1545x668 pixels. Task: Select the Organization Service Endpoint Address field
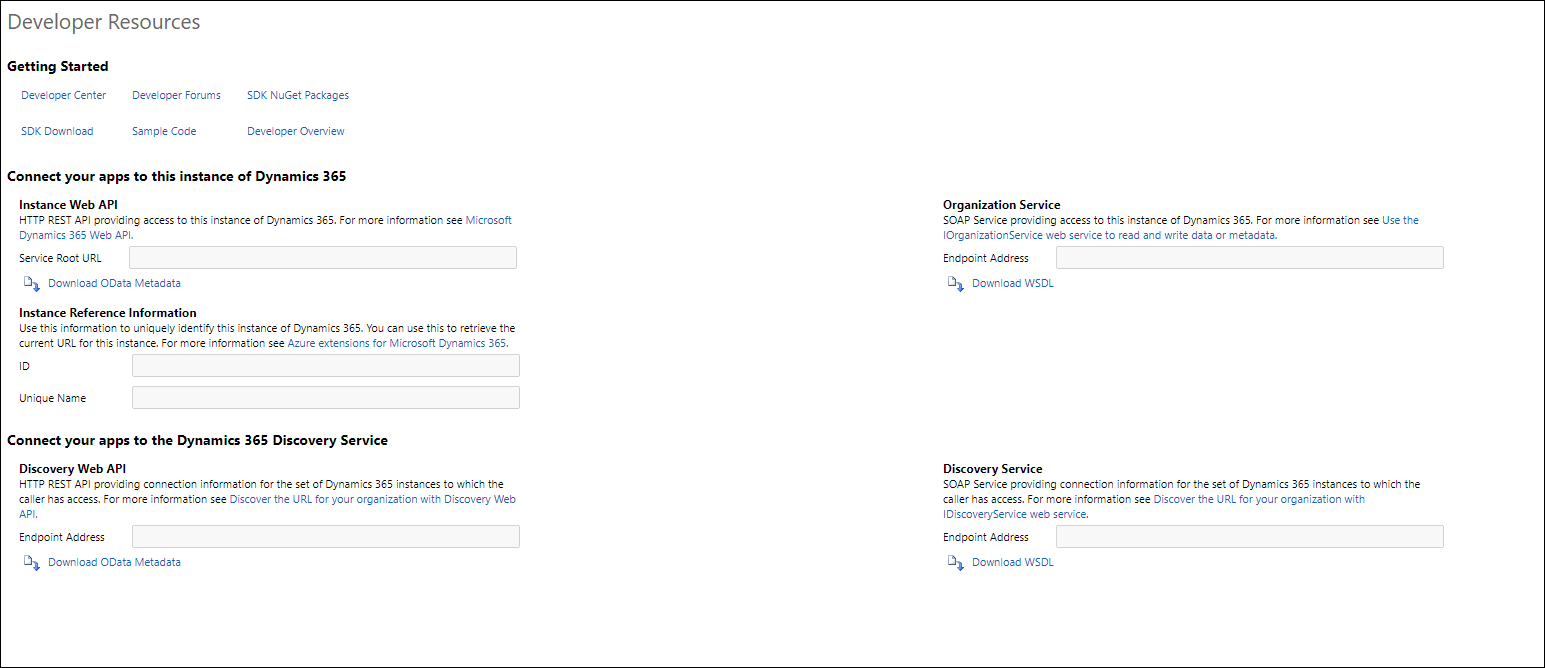tap(1250, 258)
